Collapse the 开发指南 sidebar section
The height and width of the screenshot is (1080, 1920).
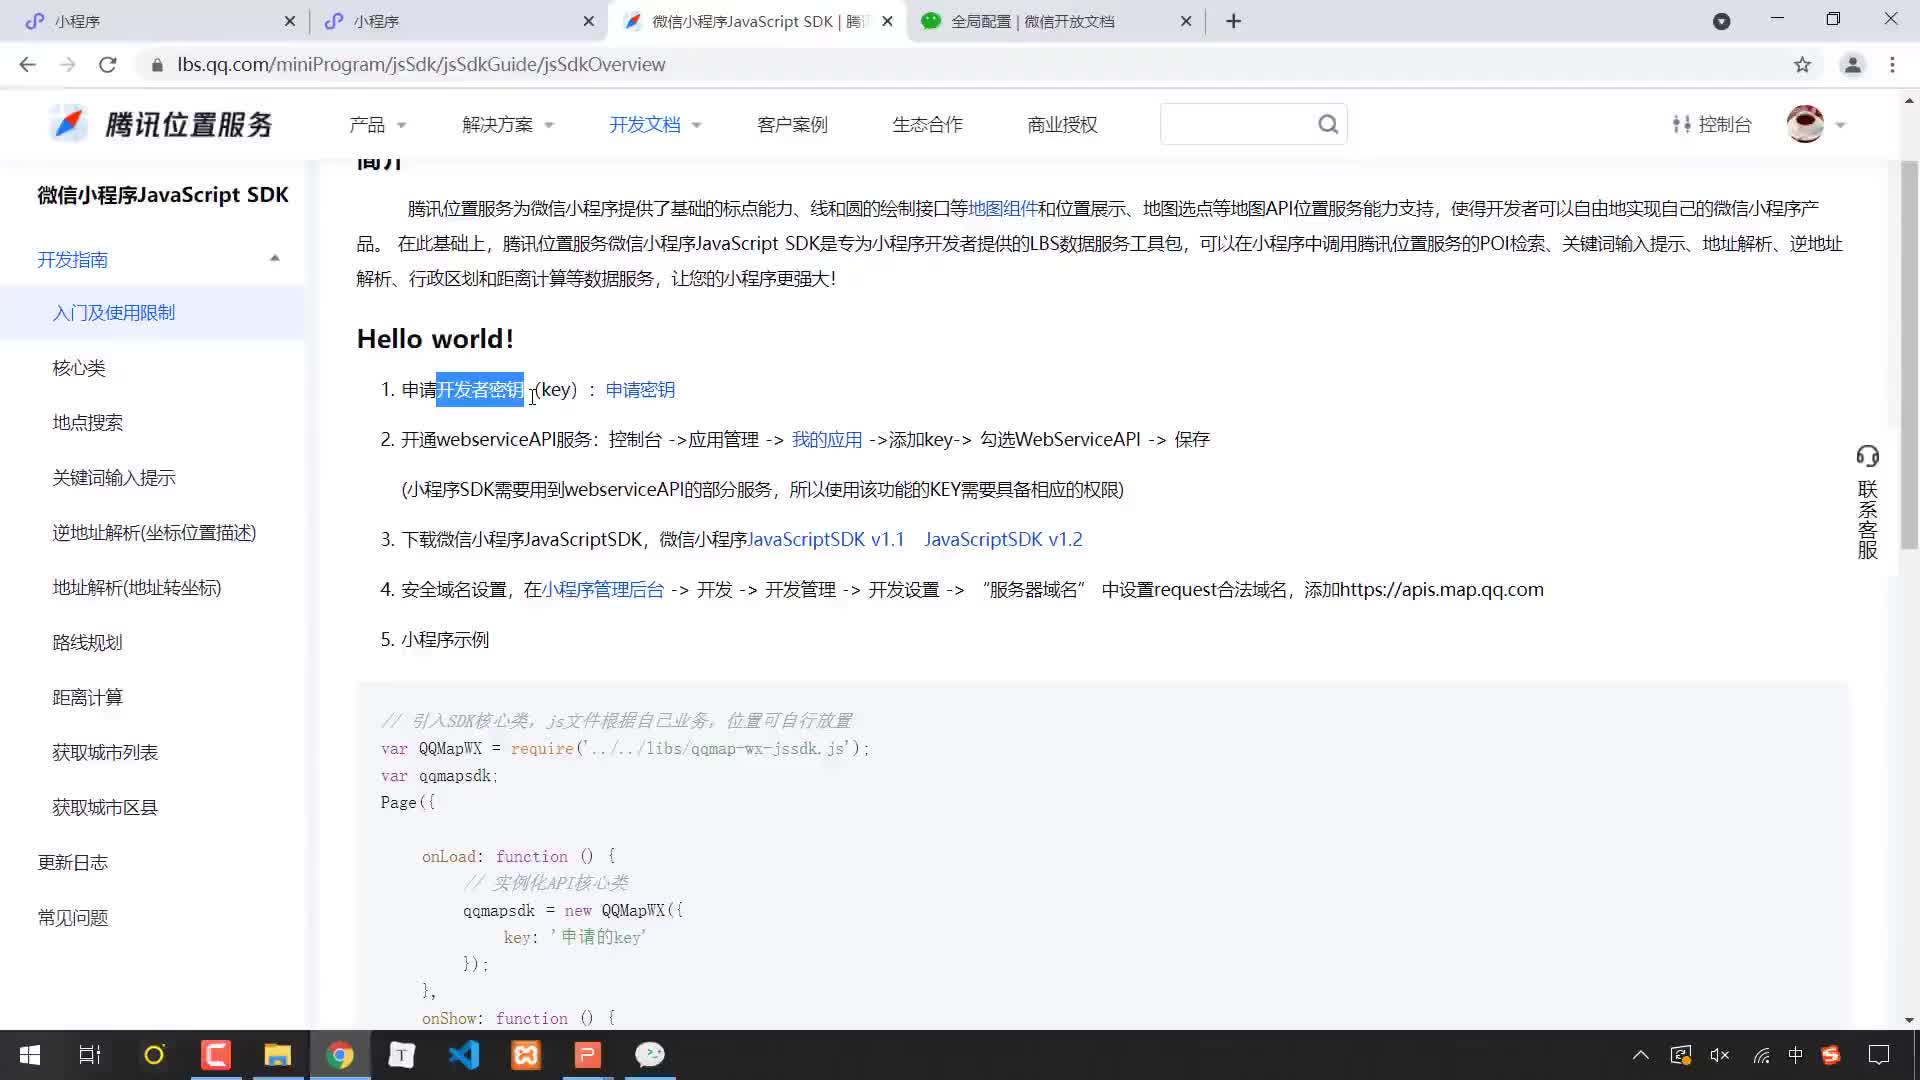point(275,259)
